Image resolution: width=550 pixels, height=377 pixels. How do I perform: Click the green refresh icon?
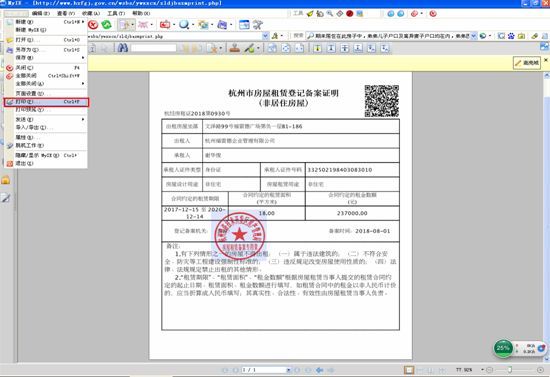pos(106,25)
